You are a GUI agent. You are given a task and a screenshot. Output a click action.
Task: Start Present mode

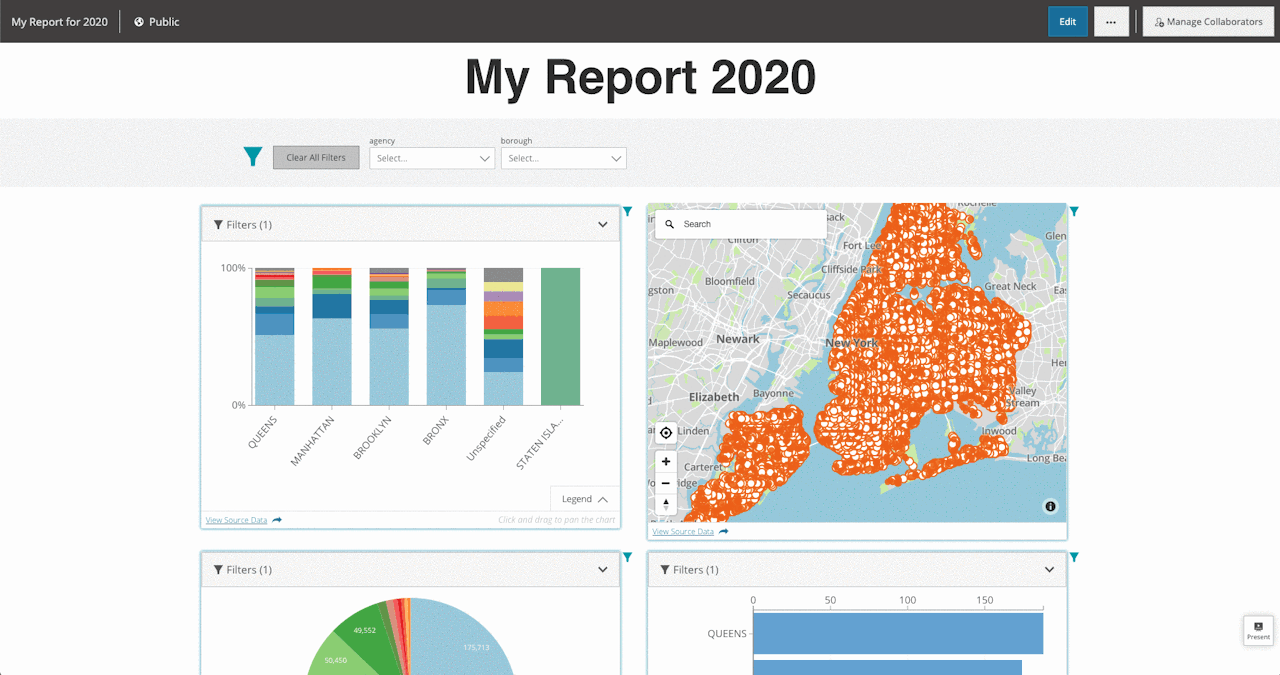[x=1258, y=630]
